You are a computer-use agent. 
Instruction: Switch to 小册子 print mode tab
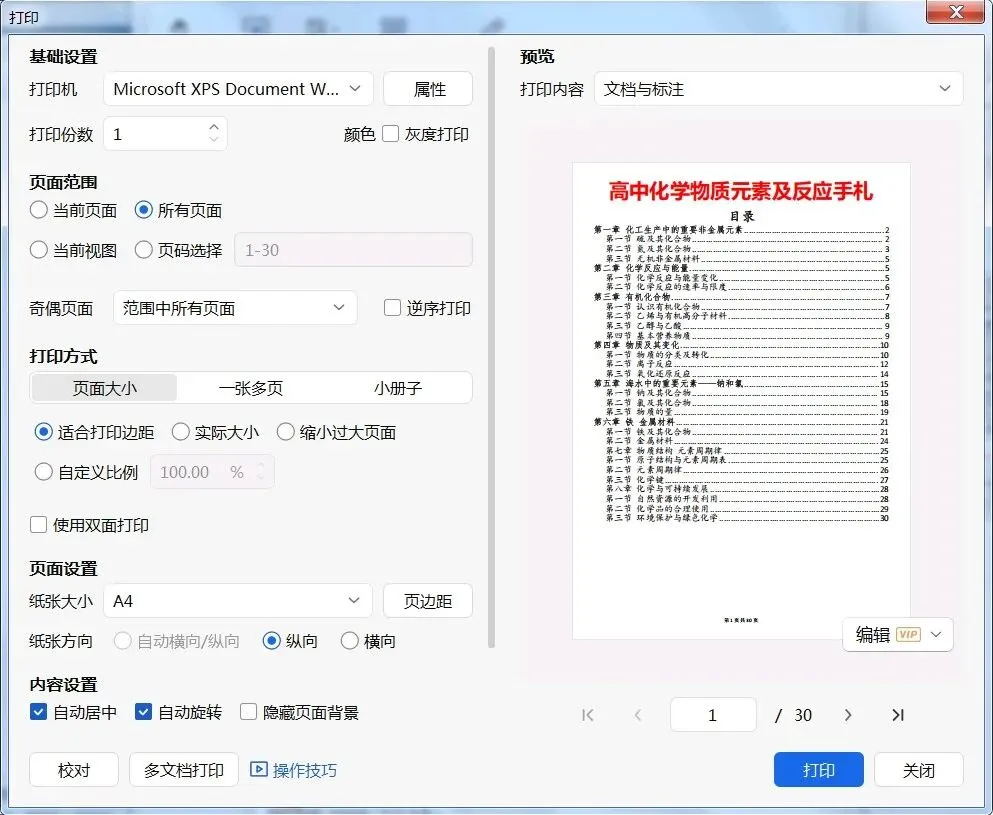tap(398, 388)
